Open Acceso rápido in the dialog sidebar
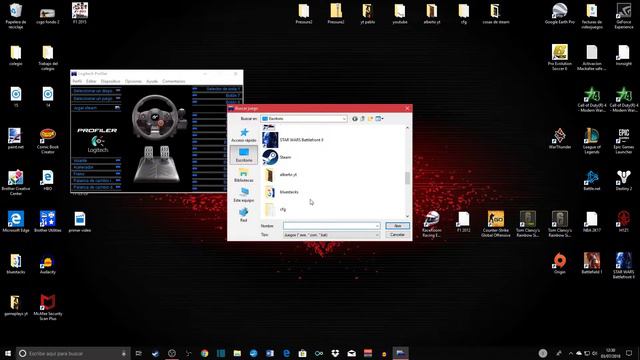This screenshot has width=640, height=360. pos(244,135)
